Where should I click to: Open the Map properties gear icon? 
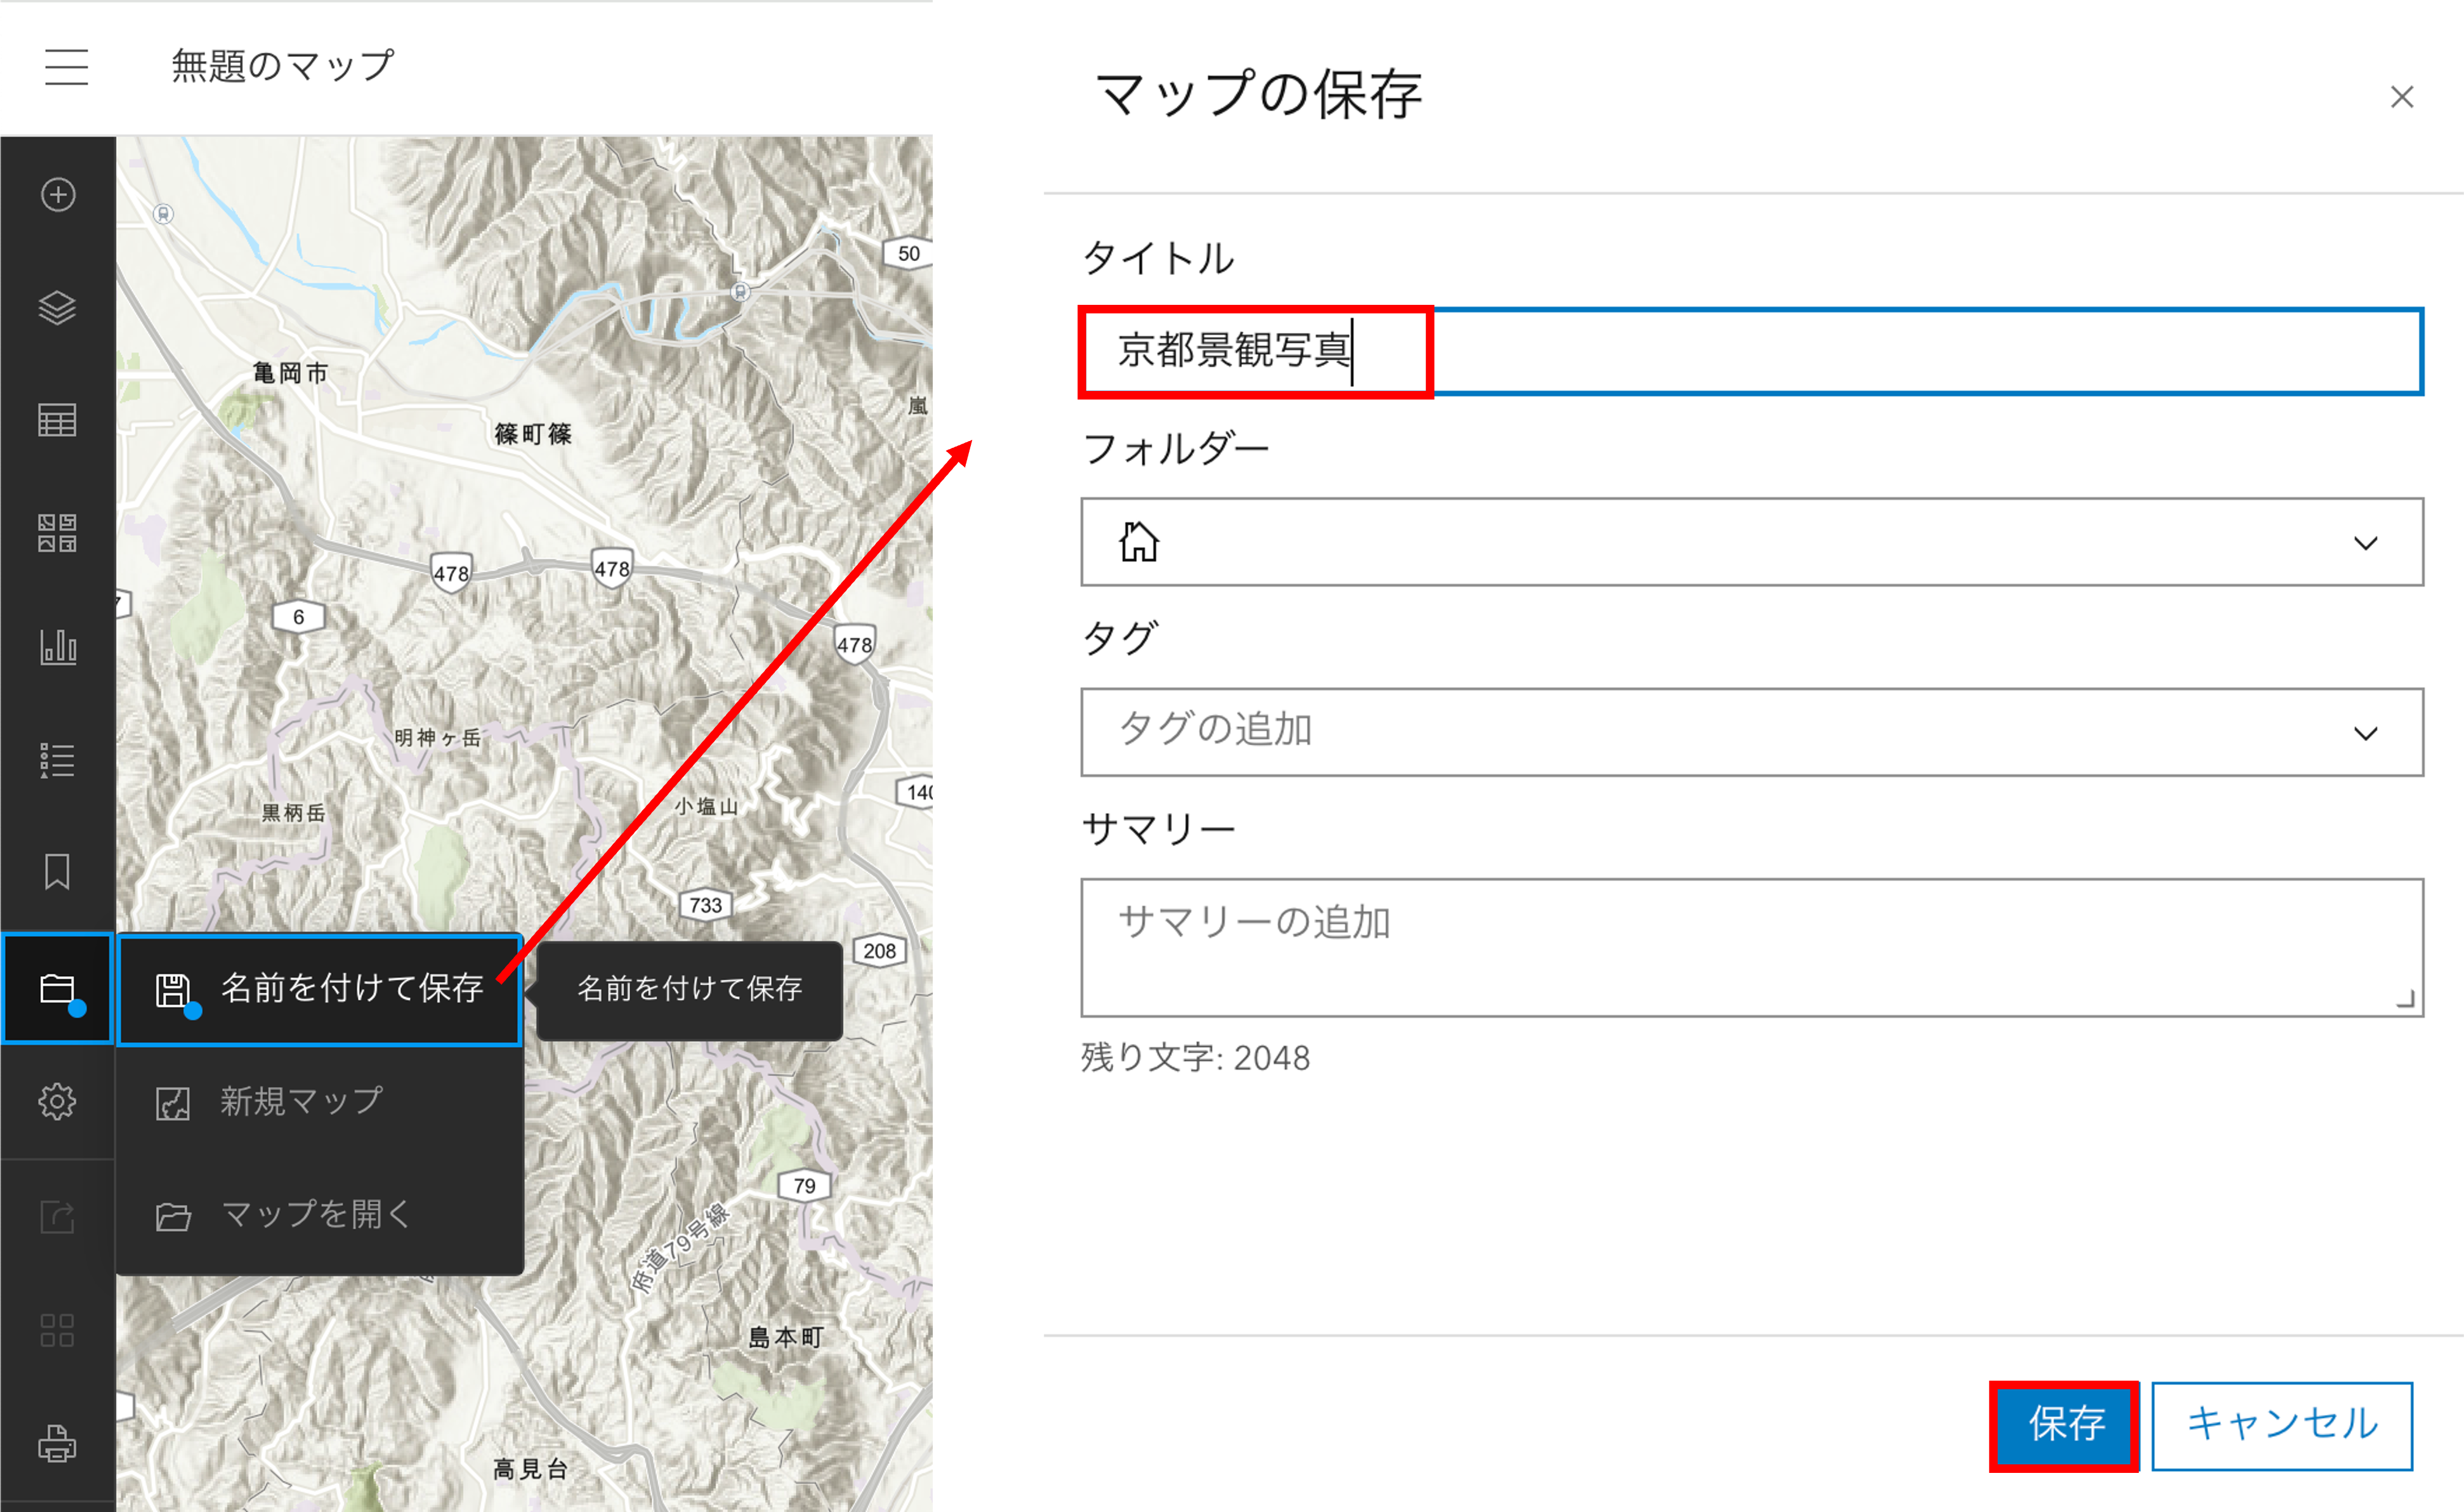tap(57, 1101)
